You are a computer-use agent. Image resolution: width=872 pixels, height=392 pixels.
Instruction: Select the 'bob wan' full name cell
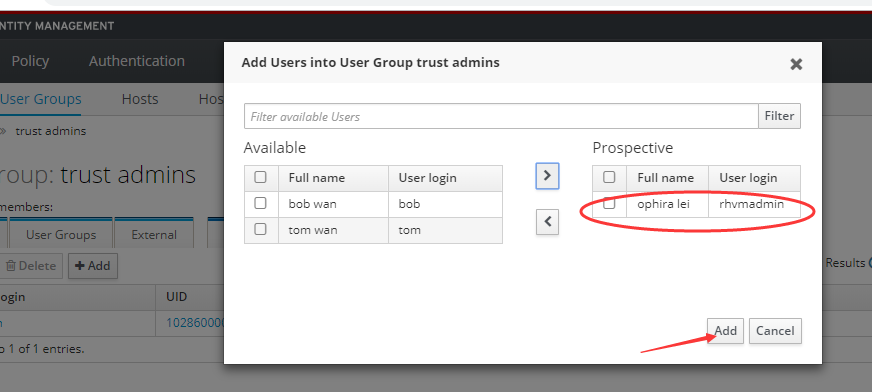333,204
